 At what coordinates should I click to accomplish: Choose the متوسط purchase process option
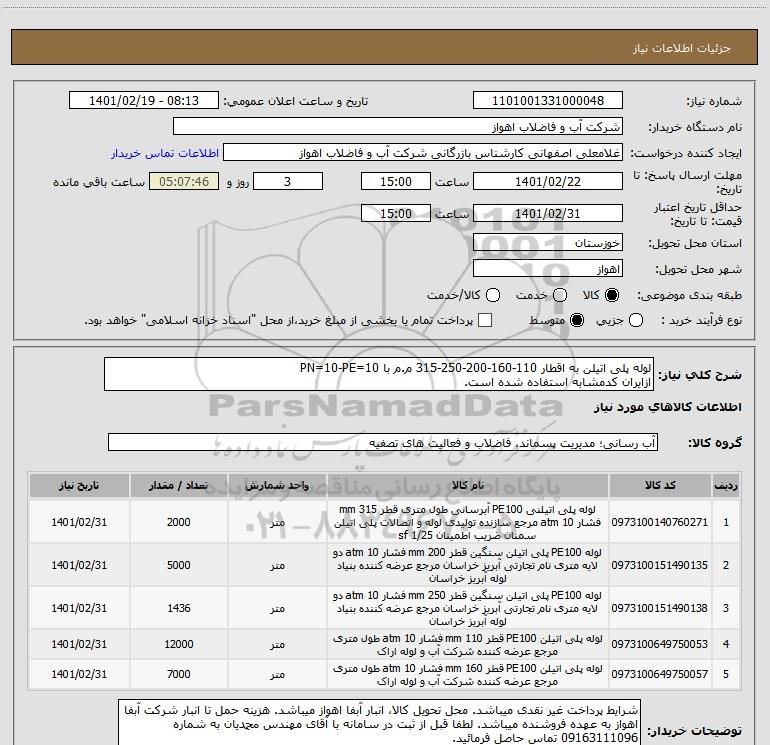point(577,320)
